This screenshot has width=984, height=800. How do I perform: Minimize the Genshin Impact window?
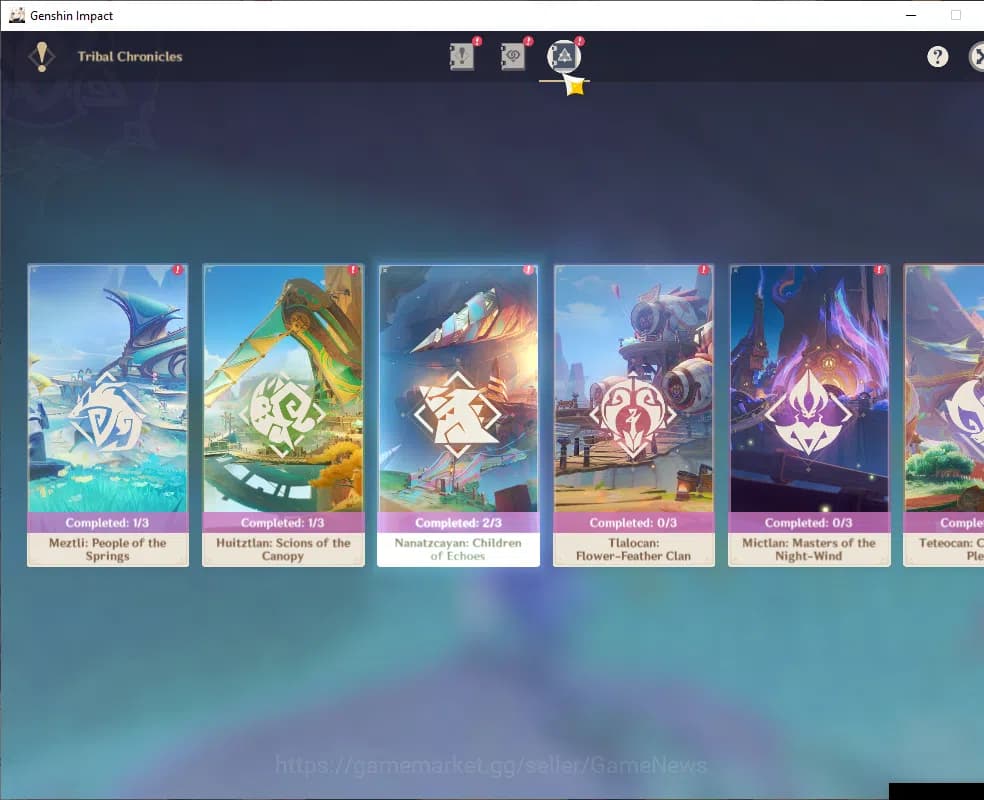[x=911, y=15]
